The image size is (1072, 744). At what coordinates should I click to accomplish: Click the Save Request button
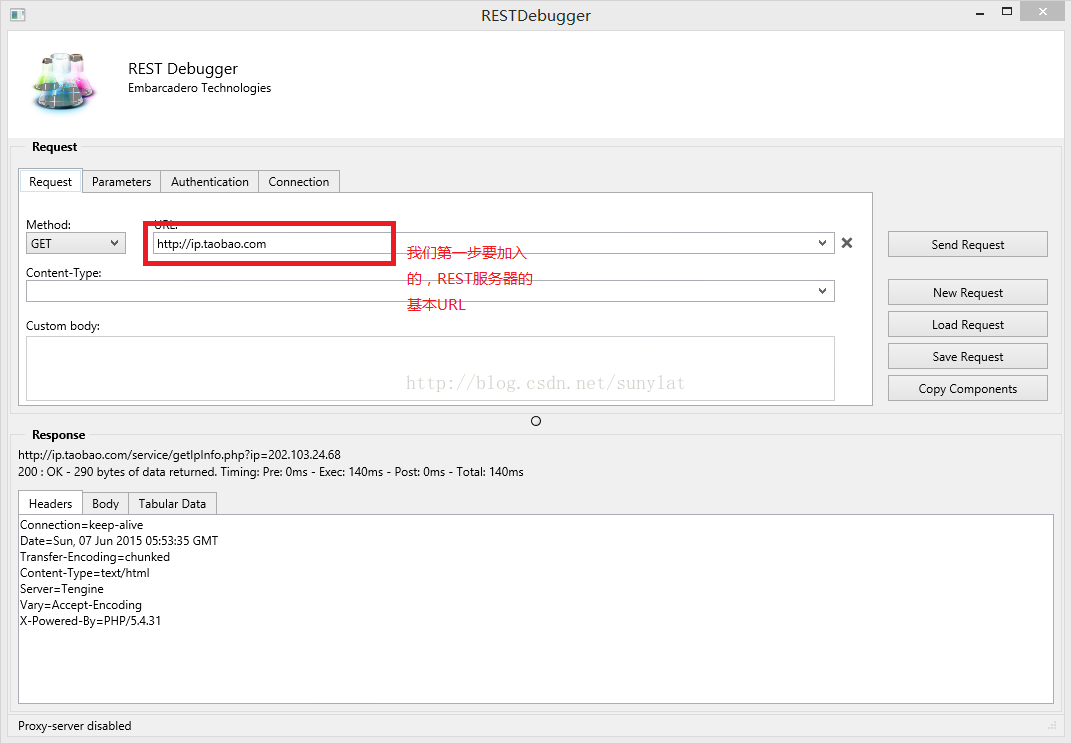pyautogui.click(x=967, y=356)
